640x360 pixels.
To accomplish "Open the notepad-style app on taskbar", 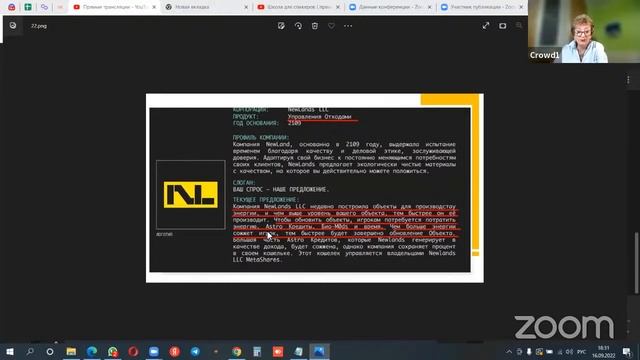I will 299,351.
